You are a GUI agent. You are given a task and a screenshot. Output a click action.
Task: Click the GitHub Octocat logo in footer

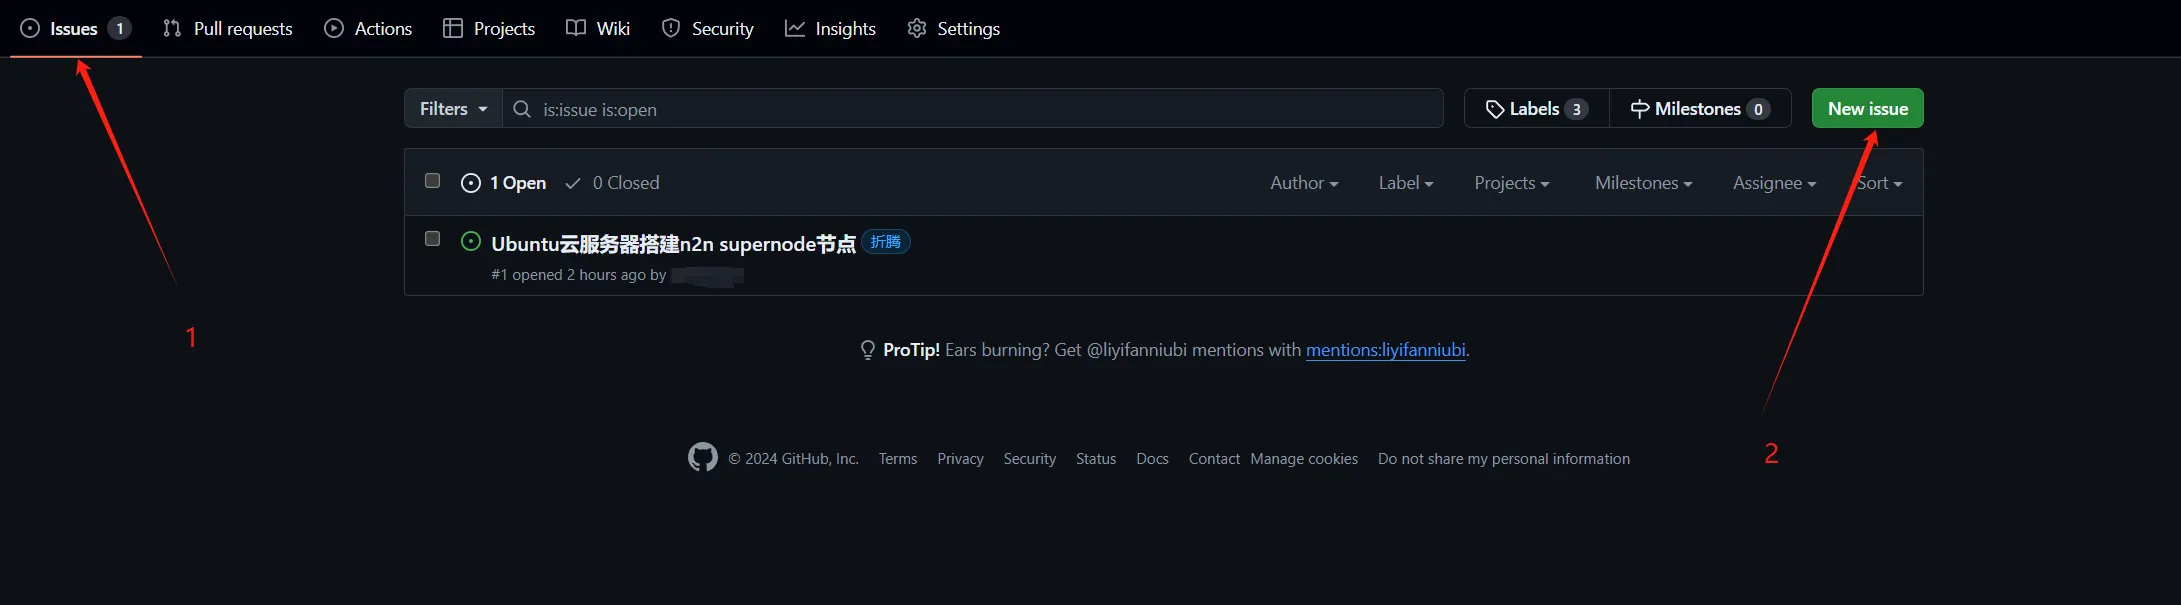(x=703, y=457)
